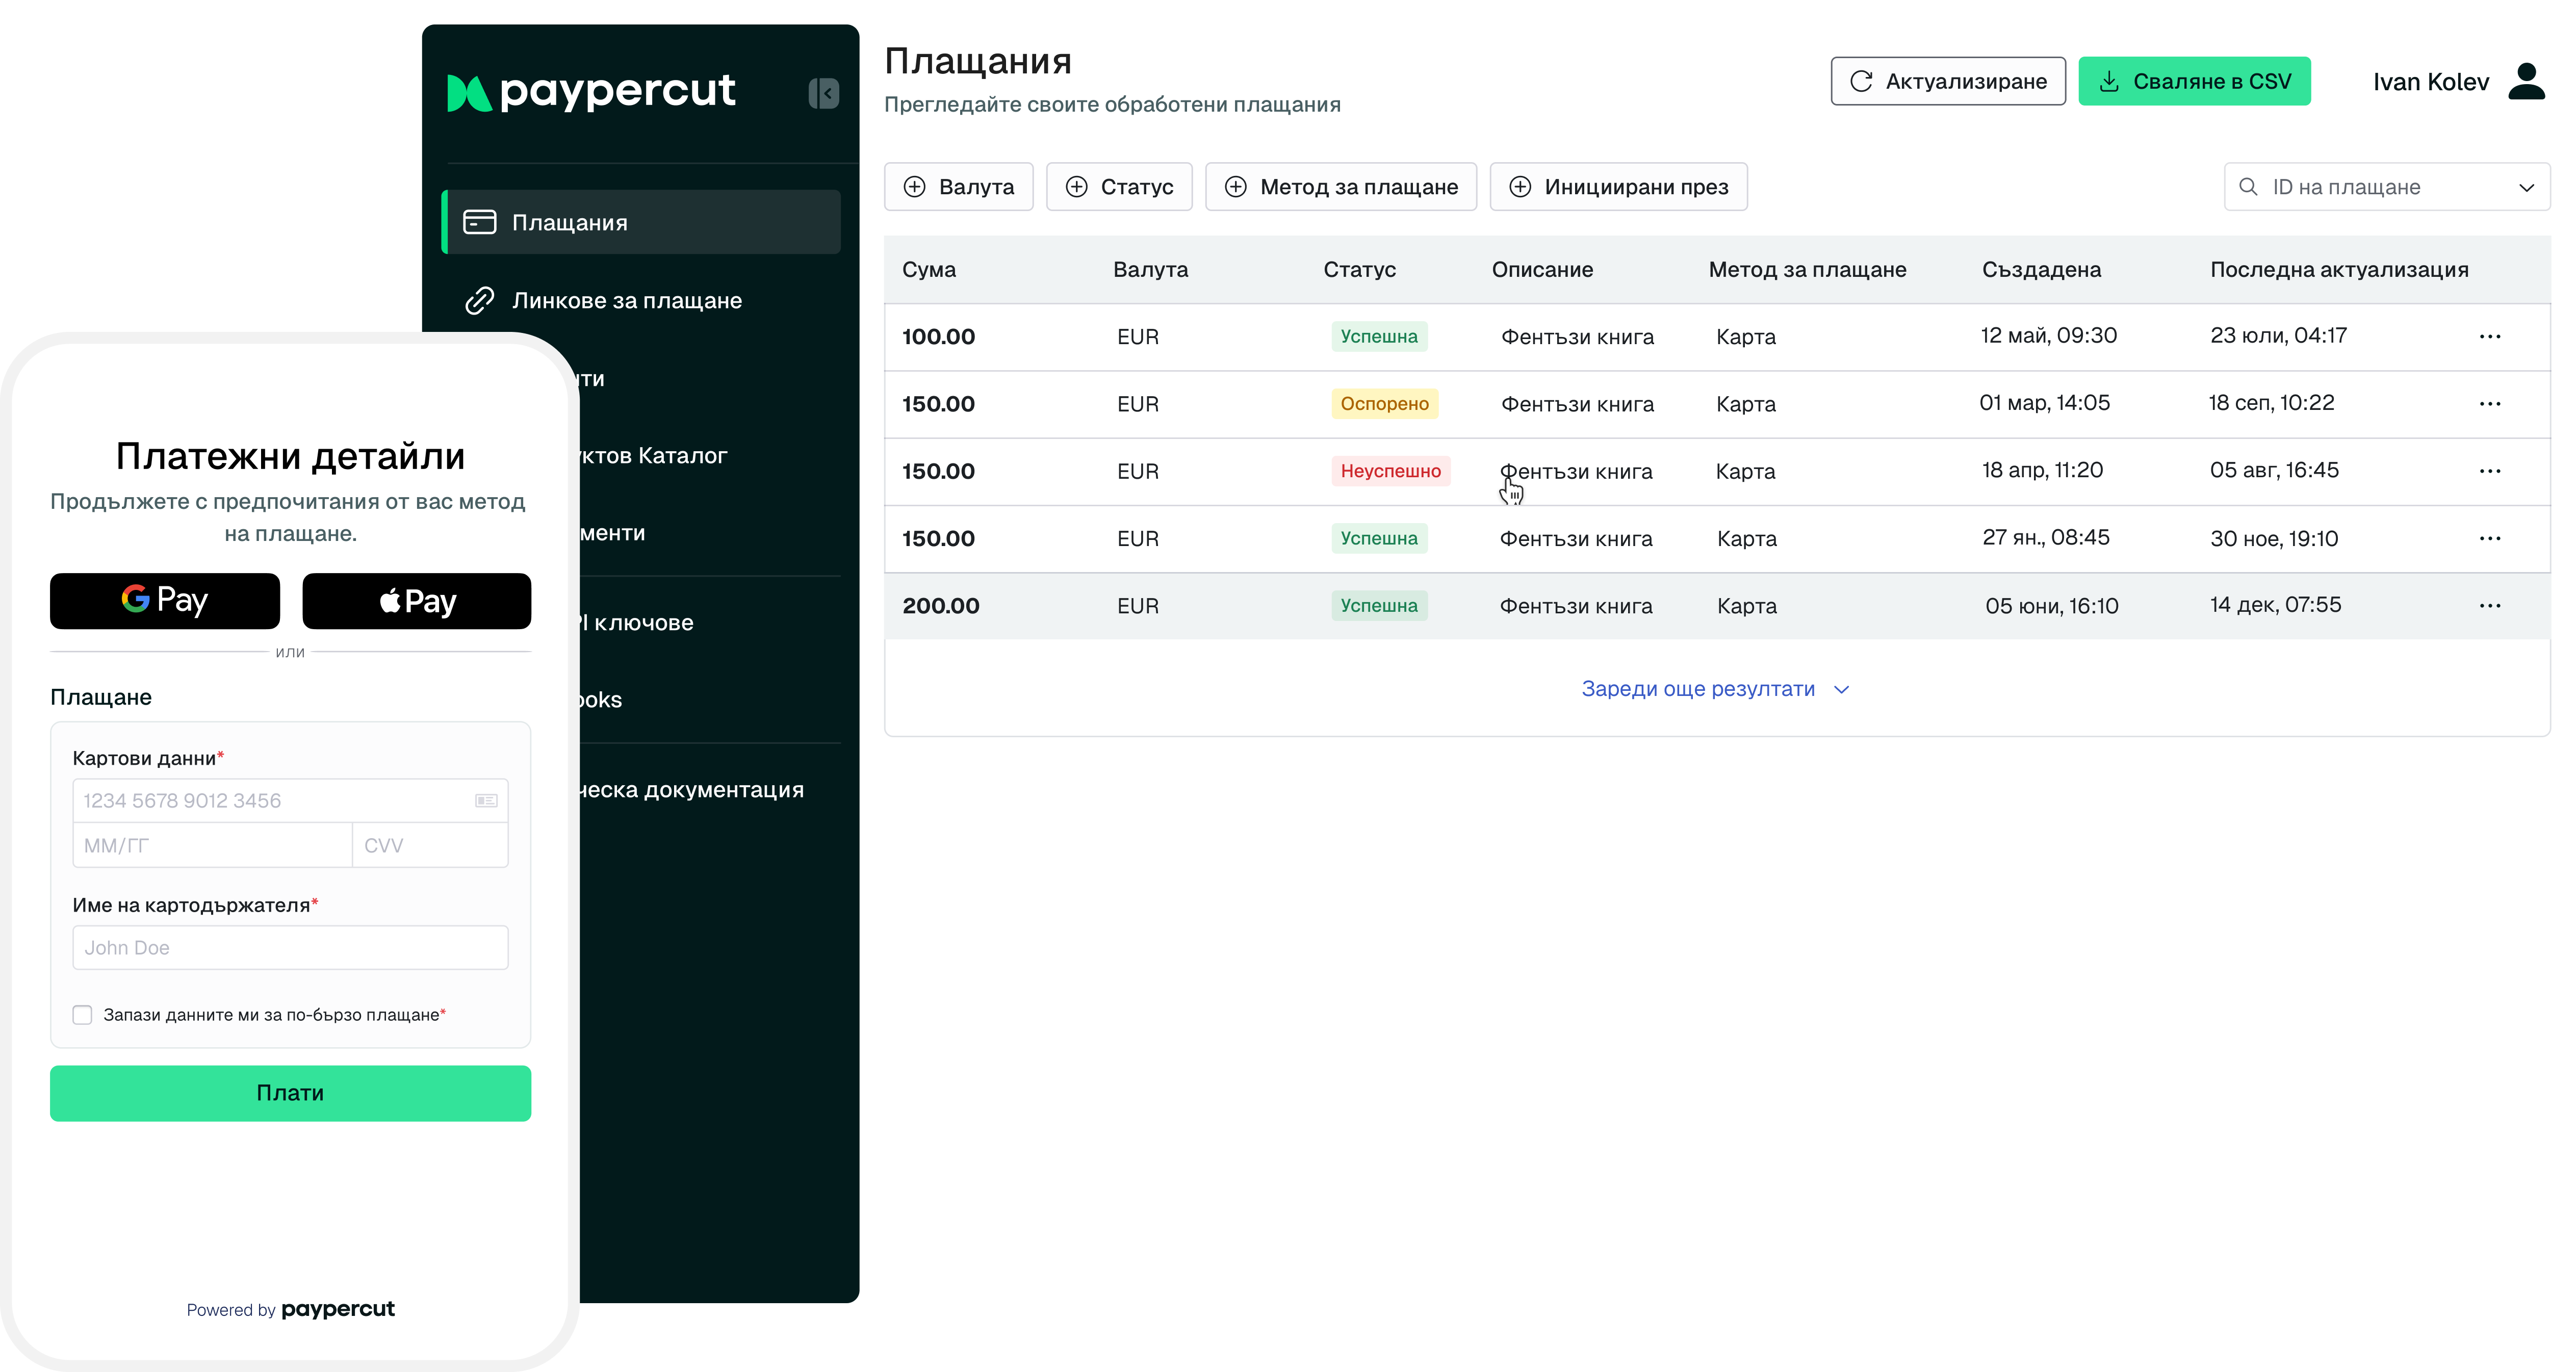Click the 14 дек, 07:55 update date
Image resolution: width=2576 pixels, height=1372 pixels.
(2275, 605)
